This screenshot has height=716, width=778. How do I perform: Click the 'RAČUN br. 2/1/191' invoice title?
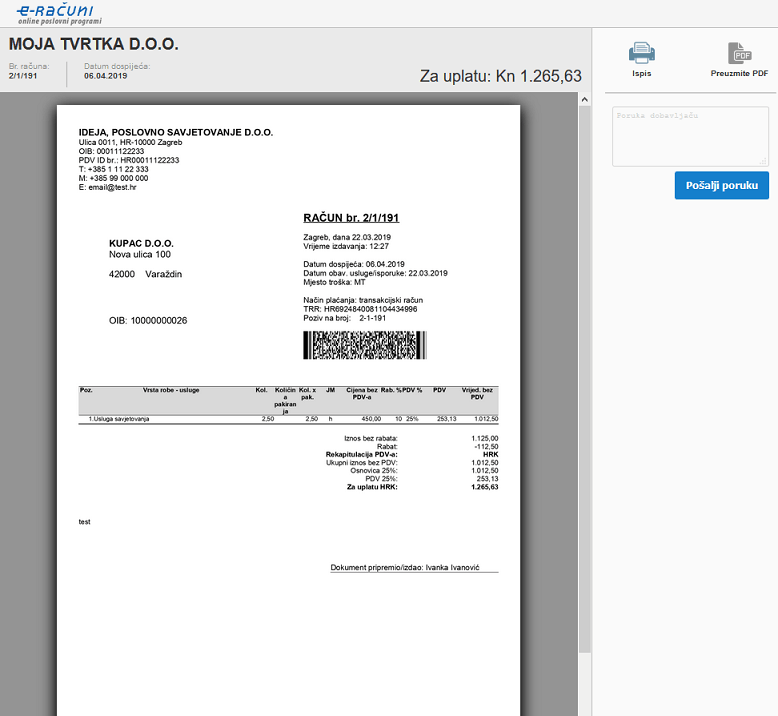coord(351,218)
